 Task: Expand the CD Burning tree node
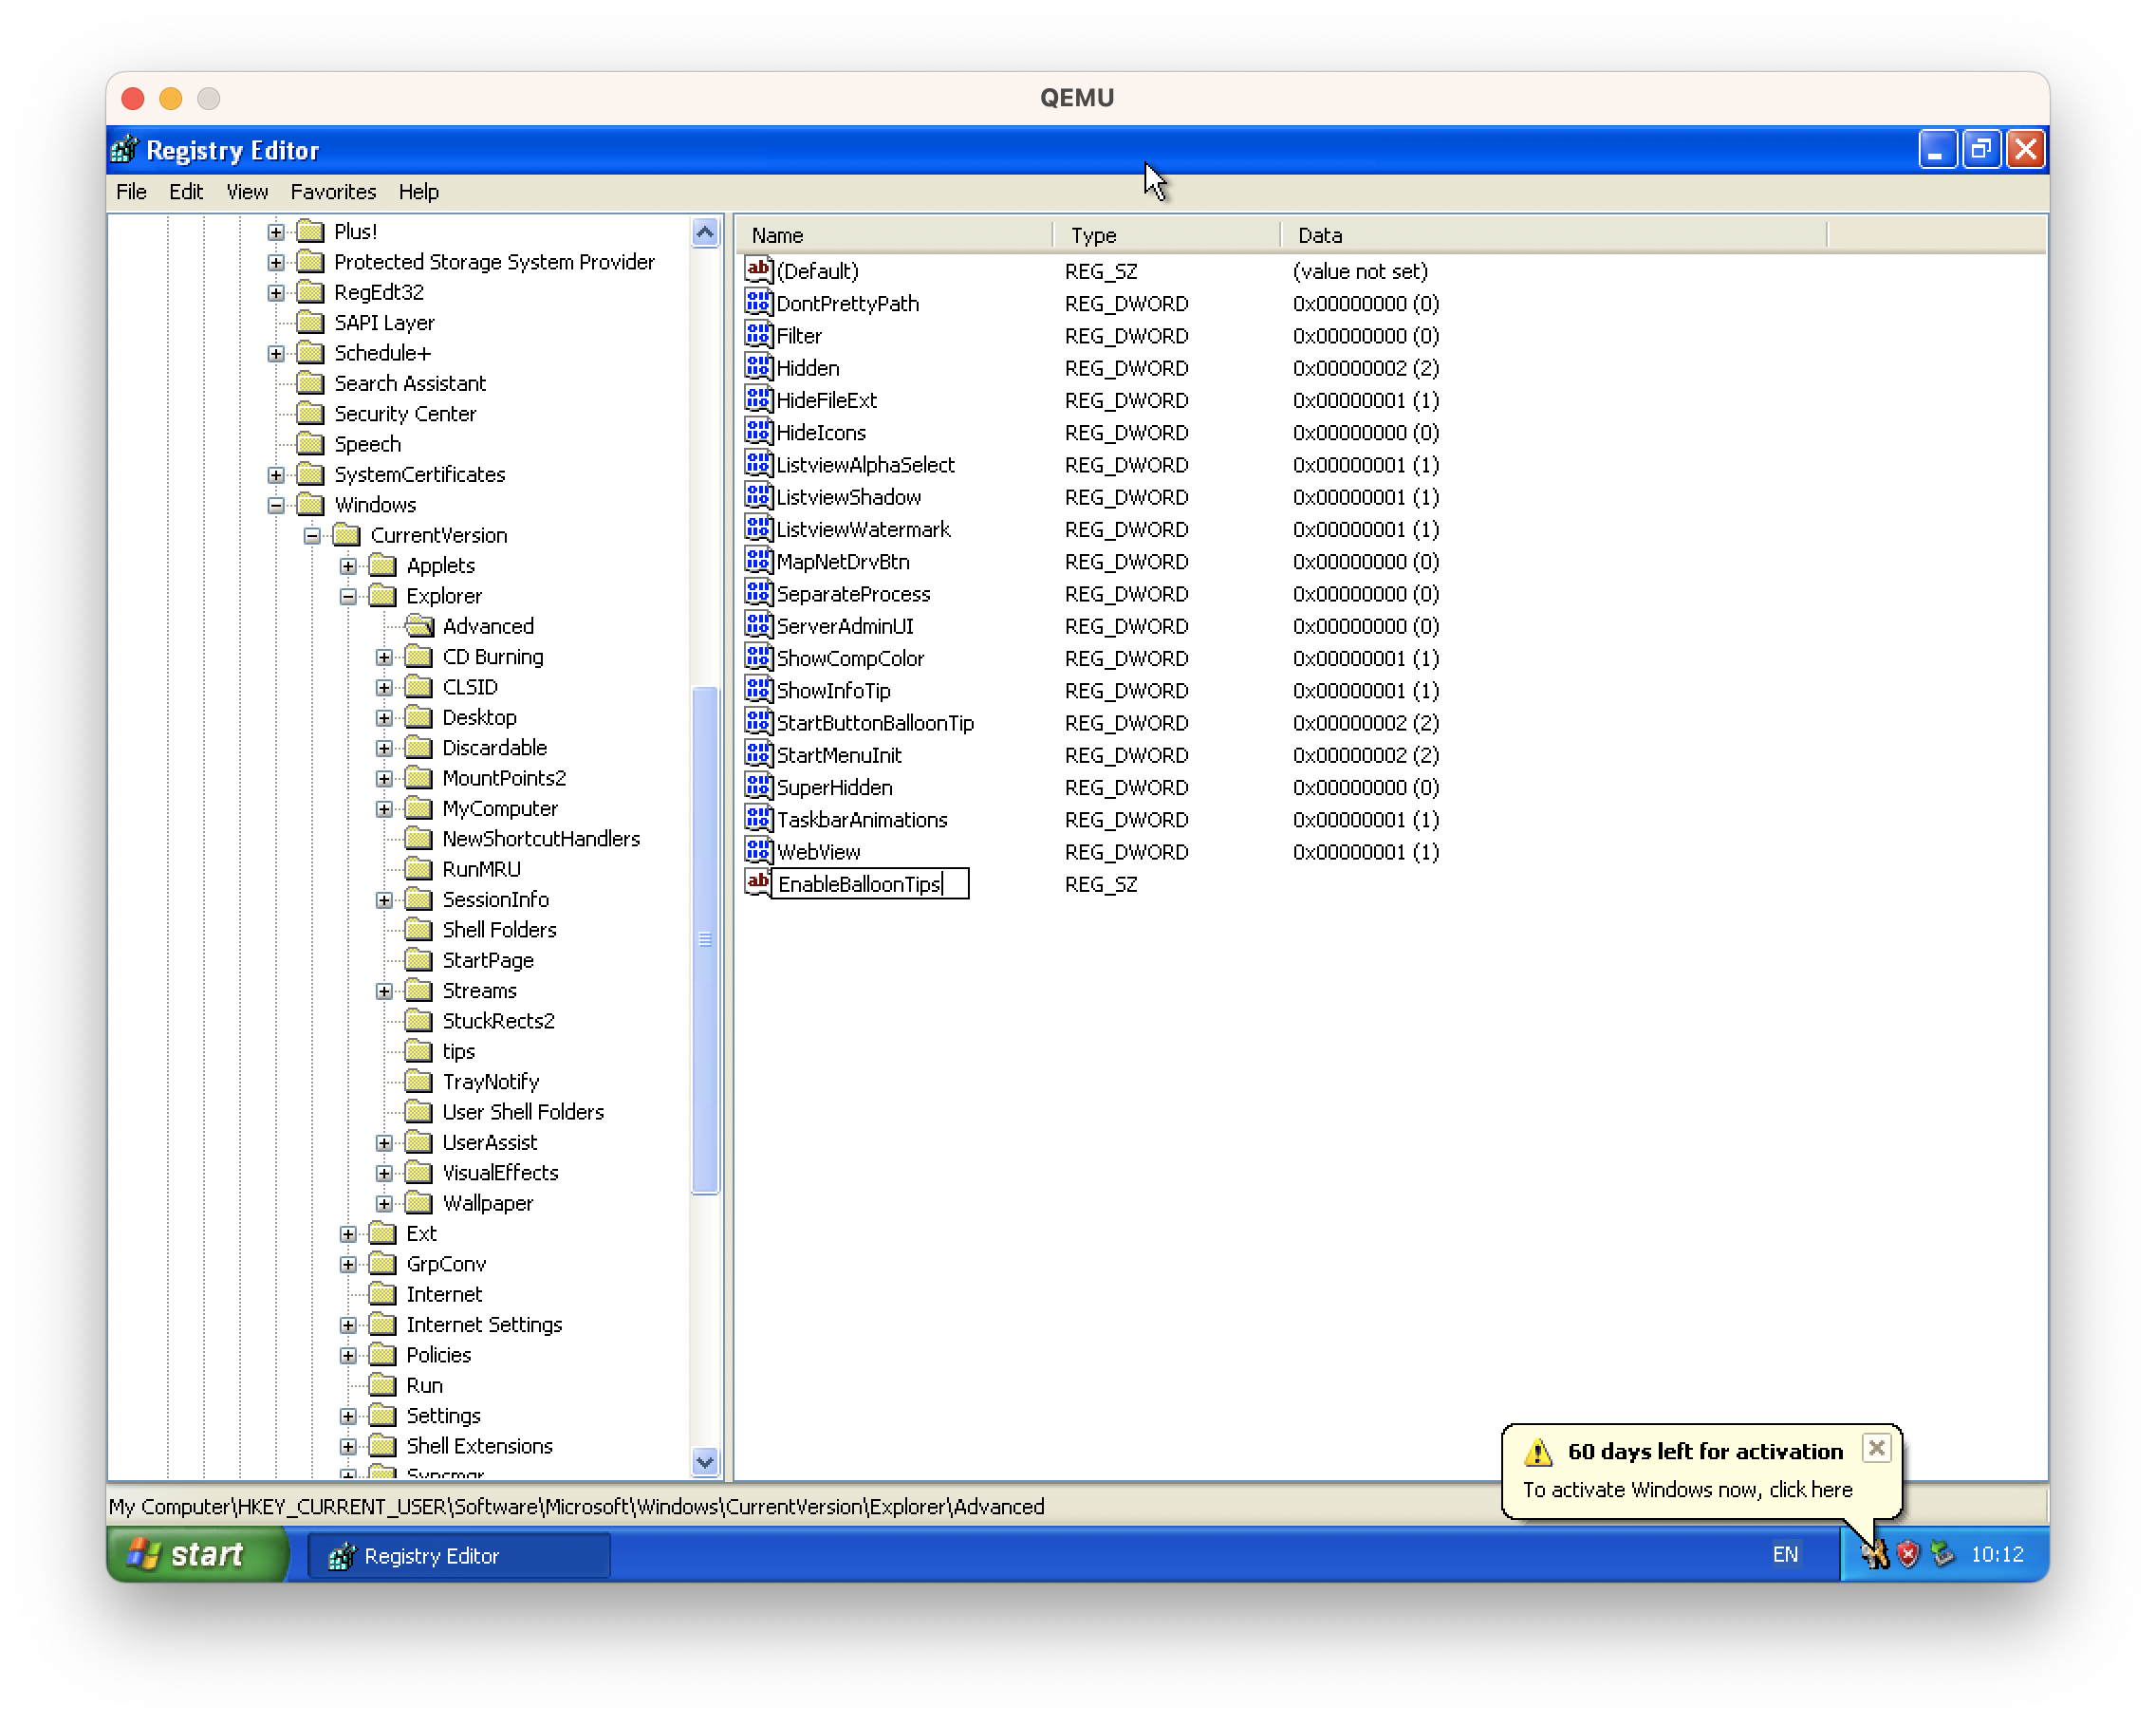[x=384, y=657]
